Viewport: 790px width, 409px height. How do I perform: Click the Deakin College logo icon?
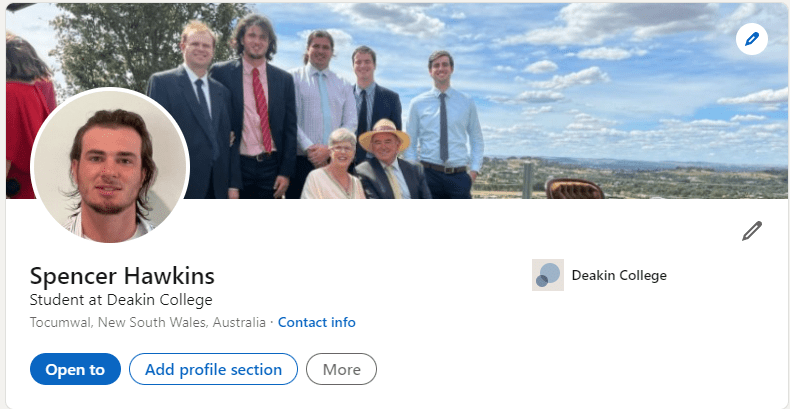(x=548, y=275)
